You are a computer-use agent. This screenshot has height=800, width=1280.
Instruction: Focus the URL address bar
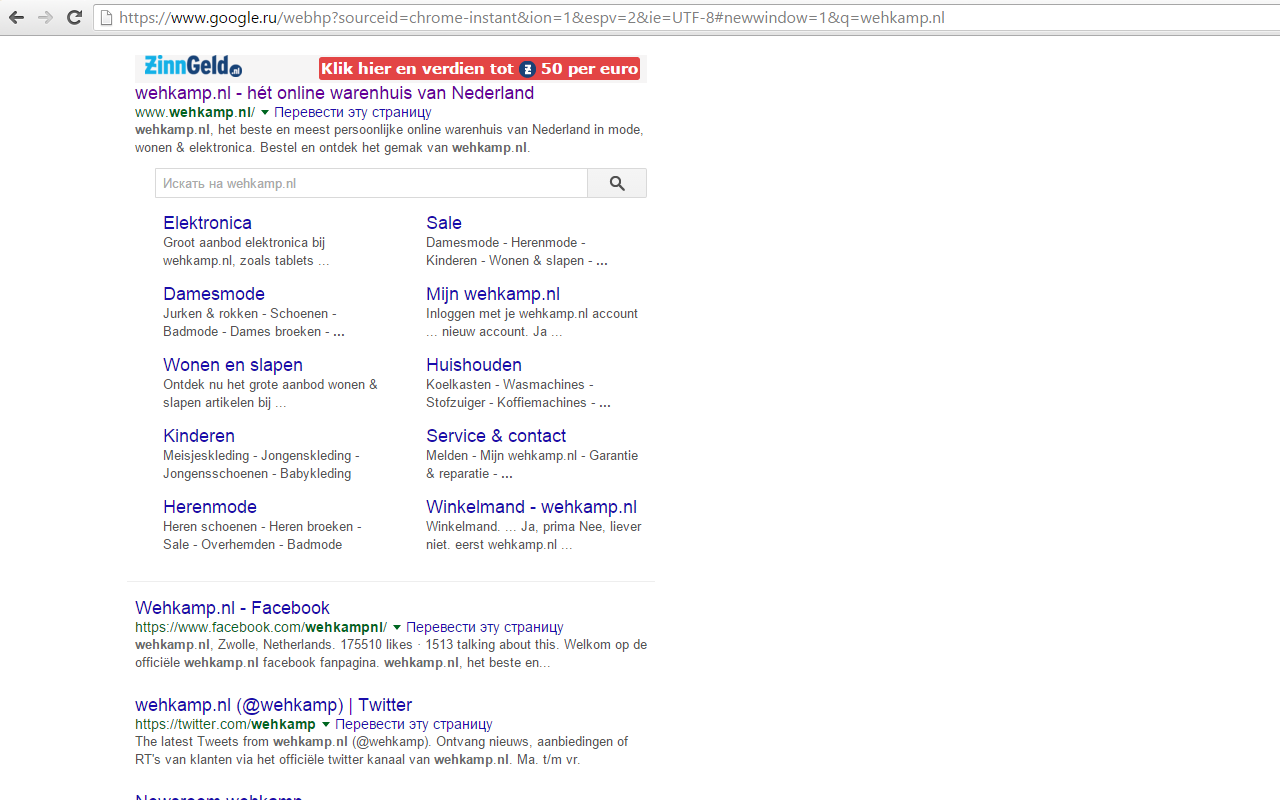pyautogui.click(x=686, y=17)
